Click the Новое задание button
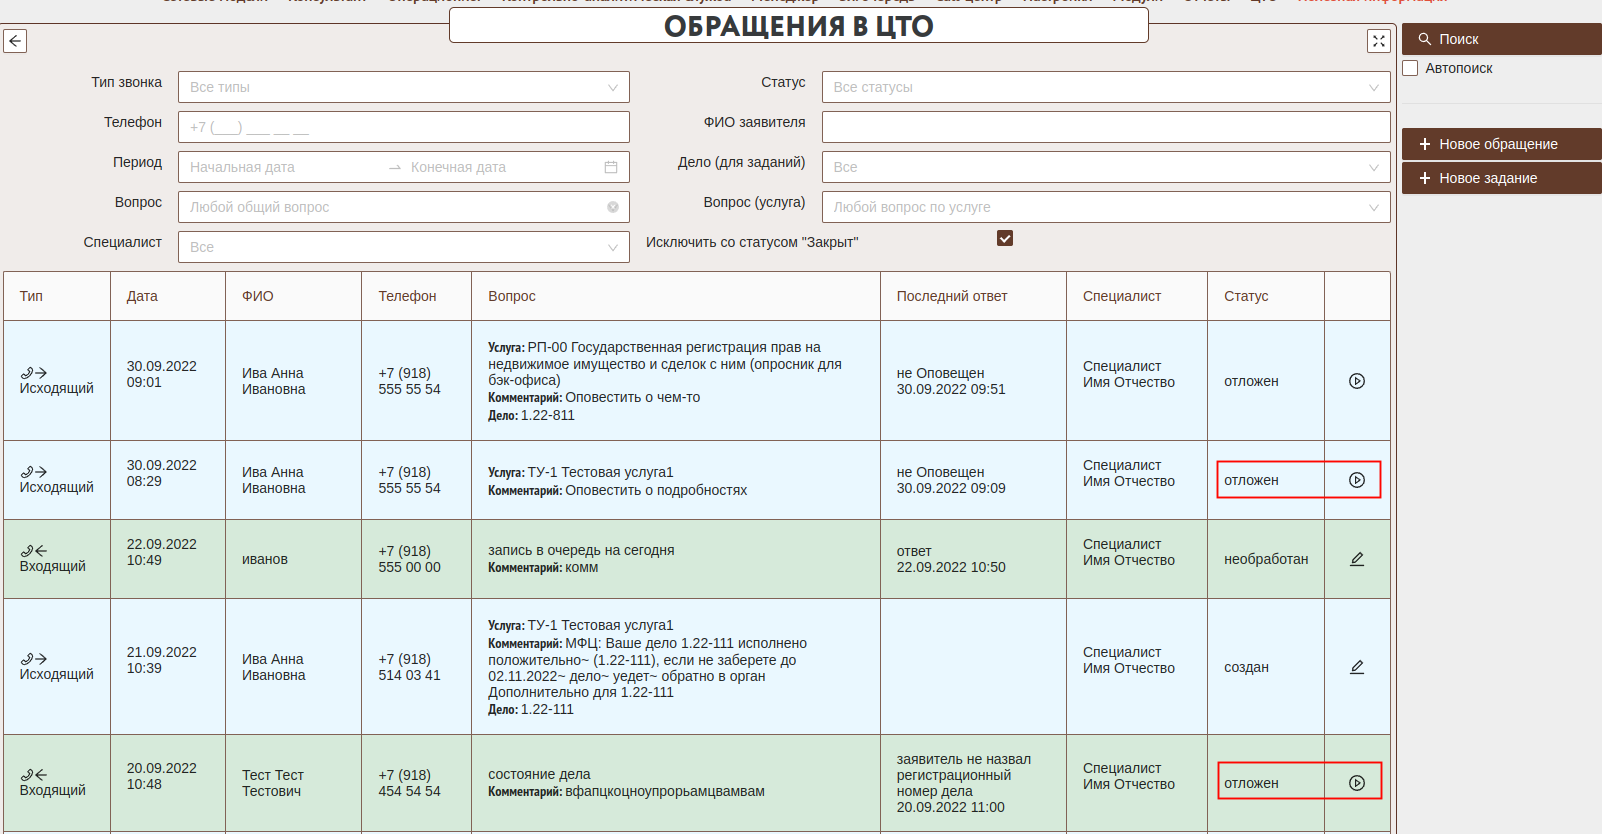The image size is (1602, 834). 1500,178
